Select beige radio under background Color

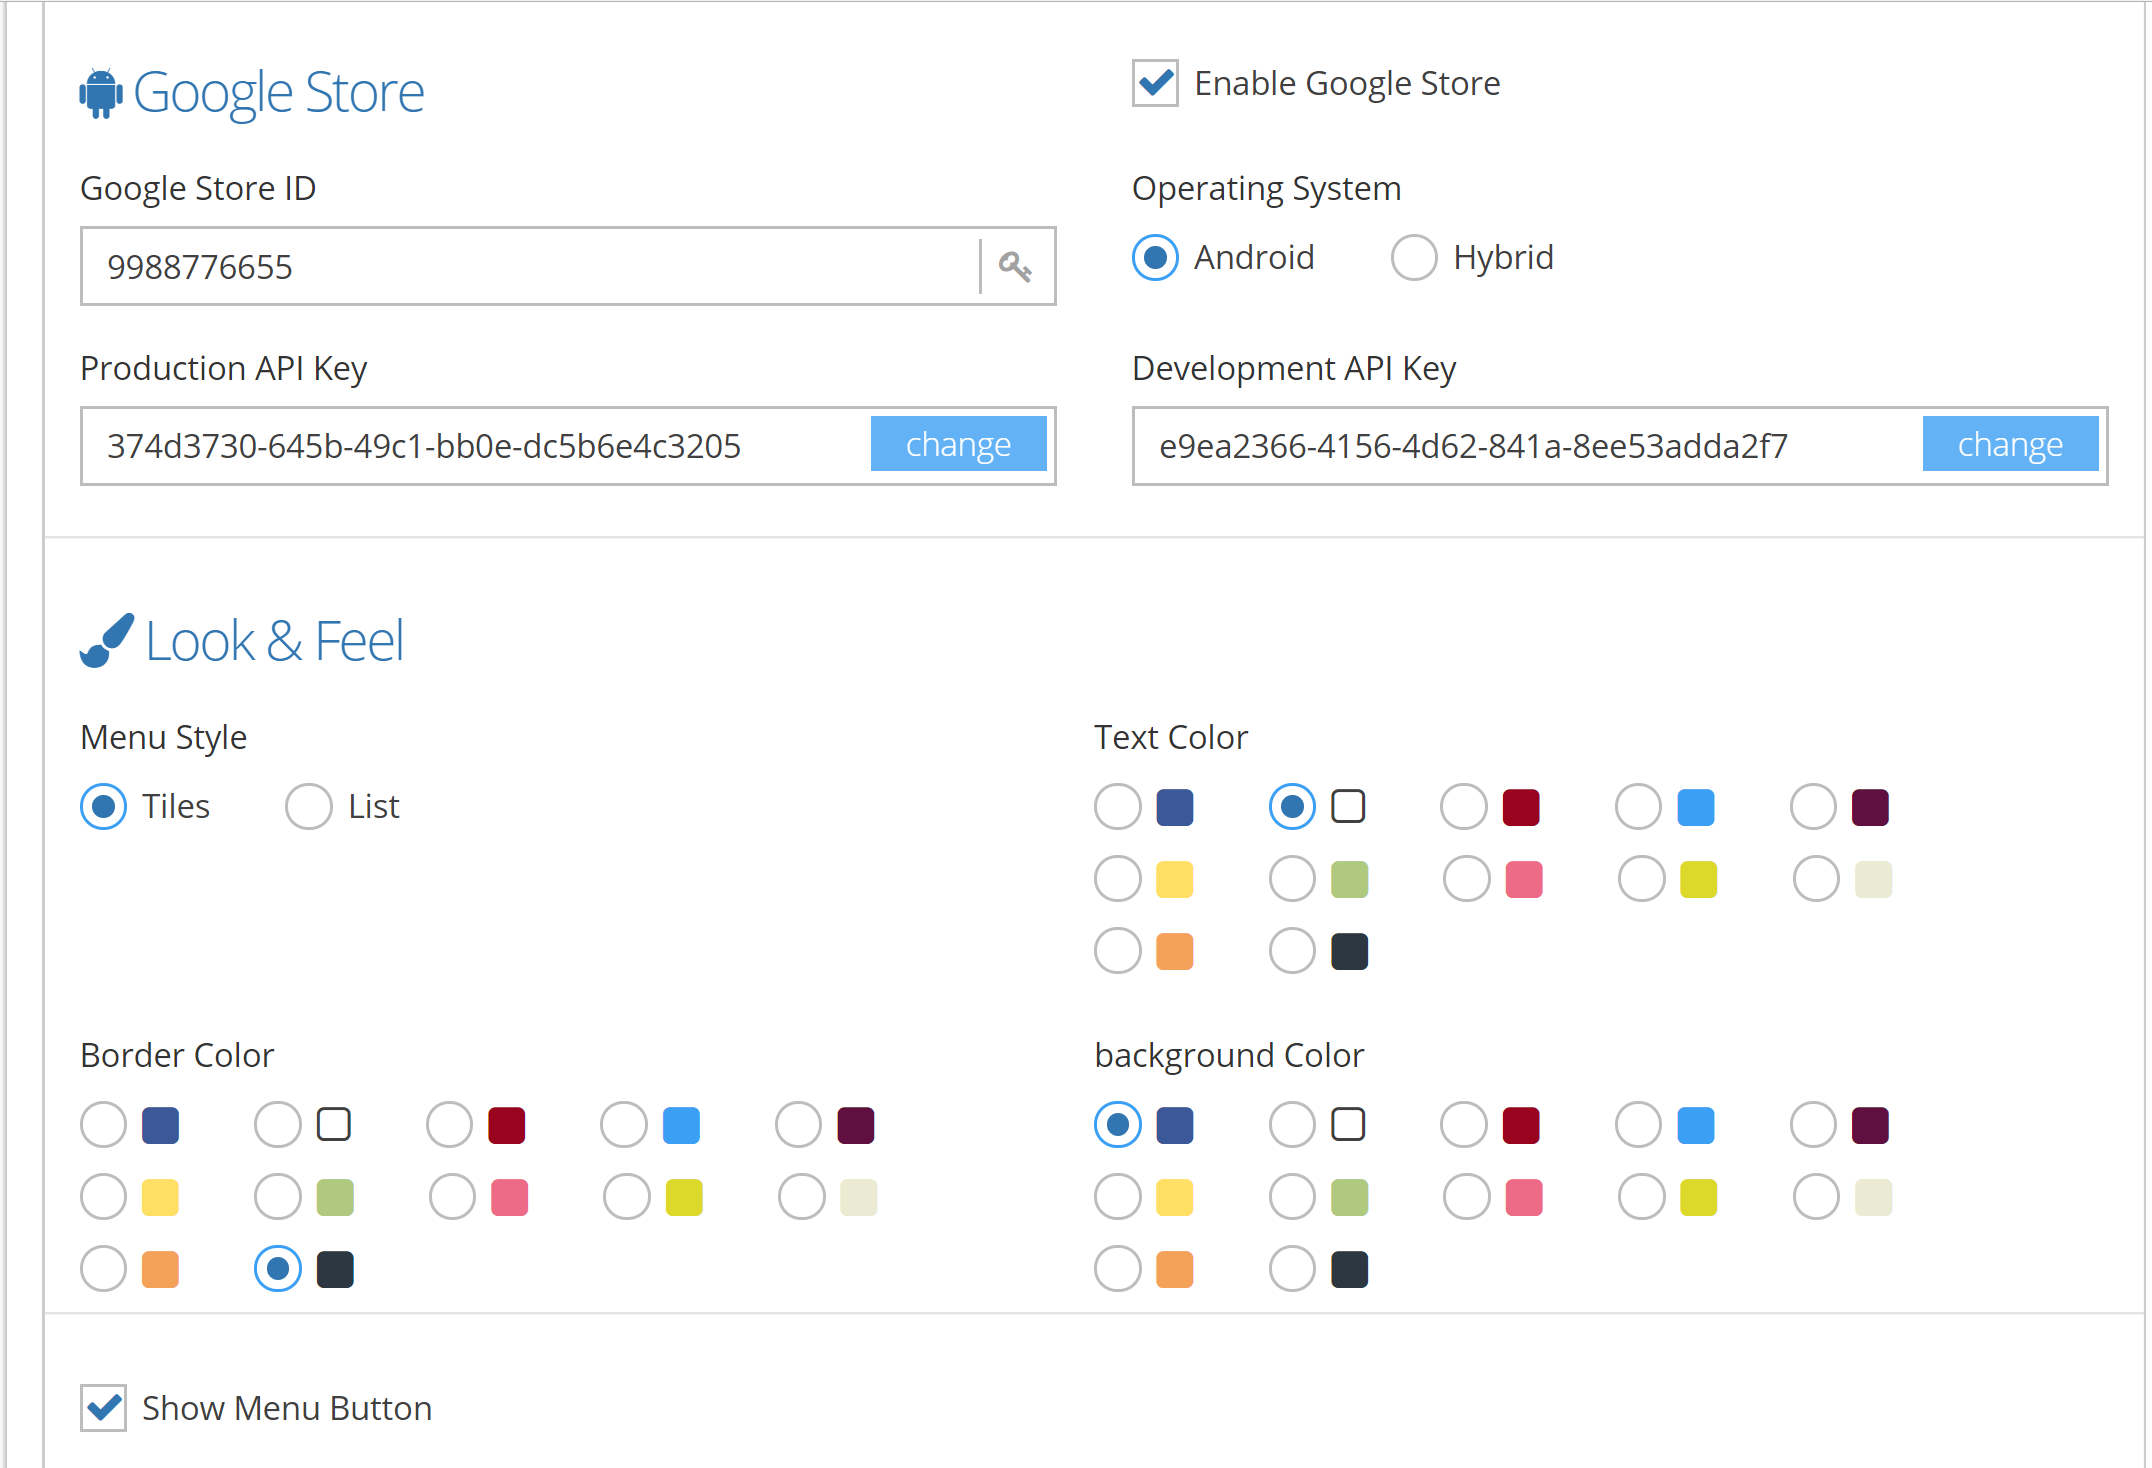(x=1816, y=1197)
